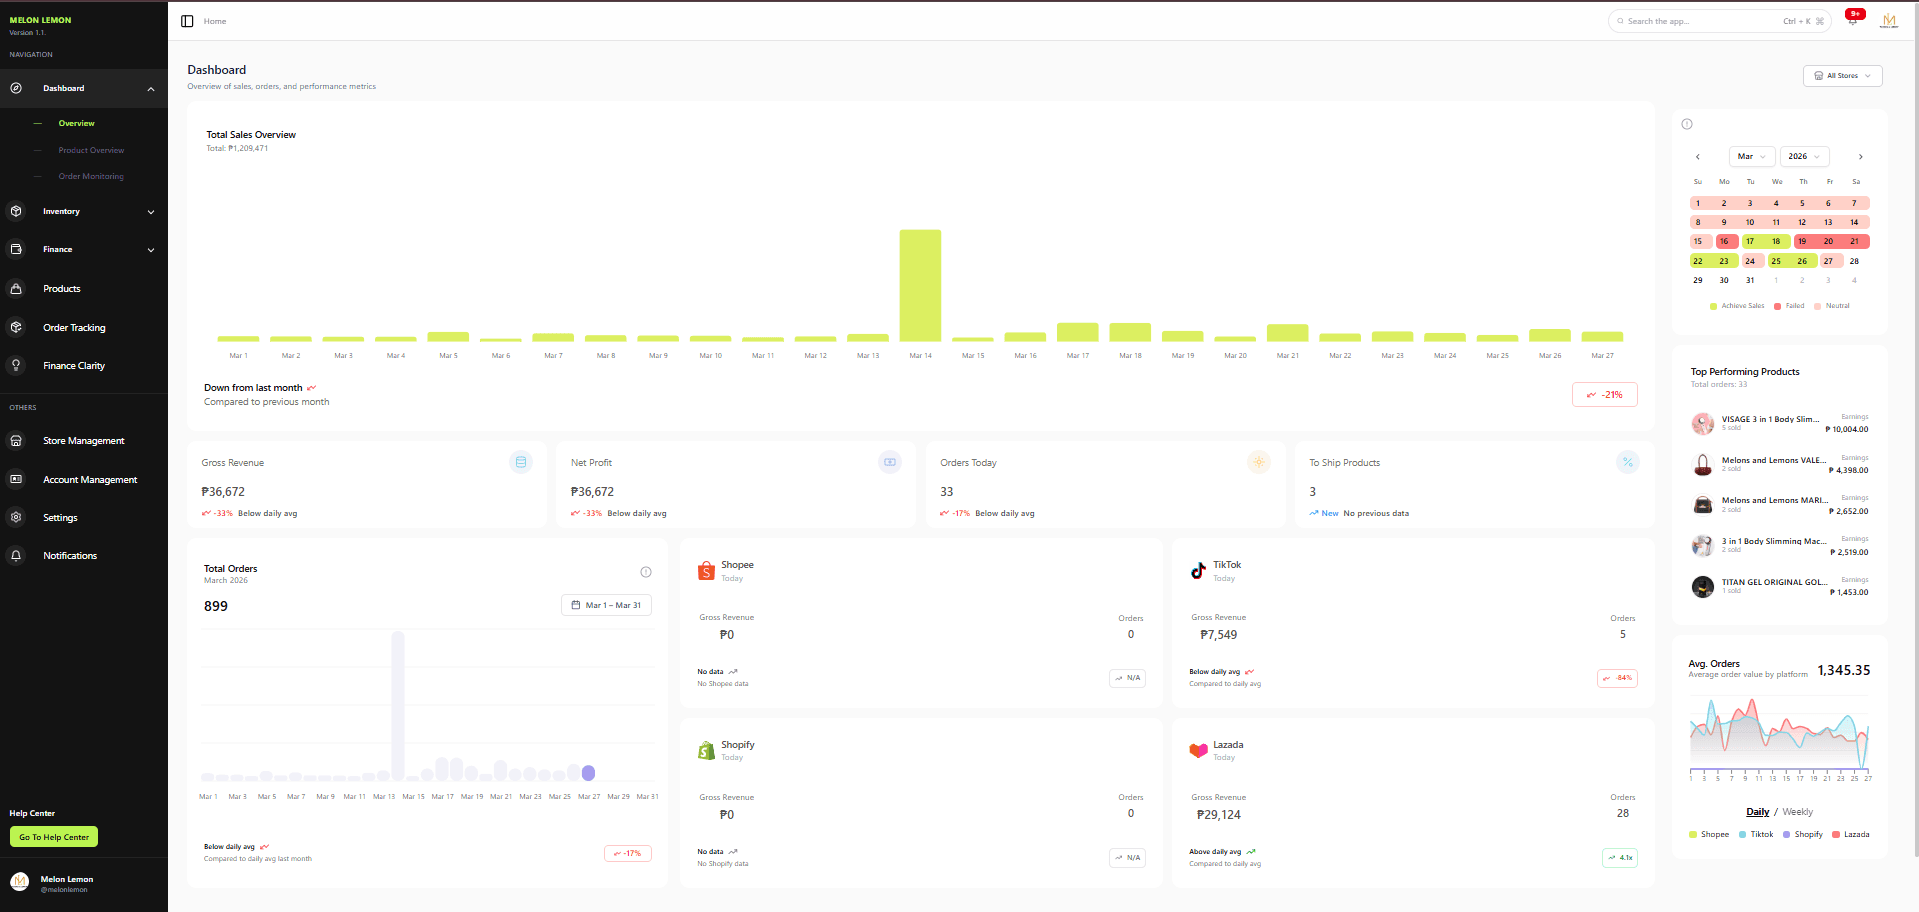
Task: Click the Shopify icon on the Shopify card
Action: [706, 750]
